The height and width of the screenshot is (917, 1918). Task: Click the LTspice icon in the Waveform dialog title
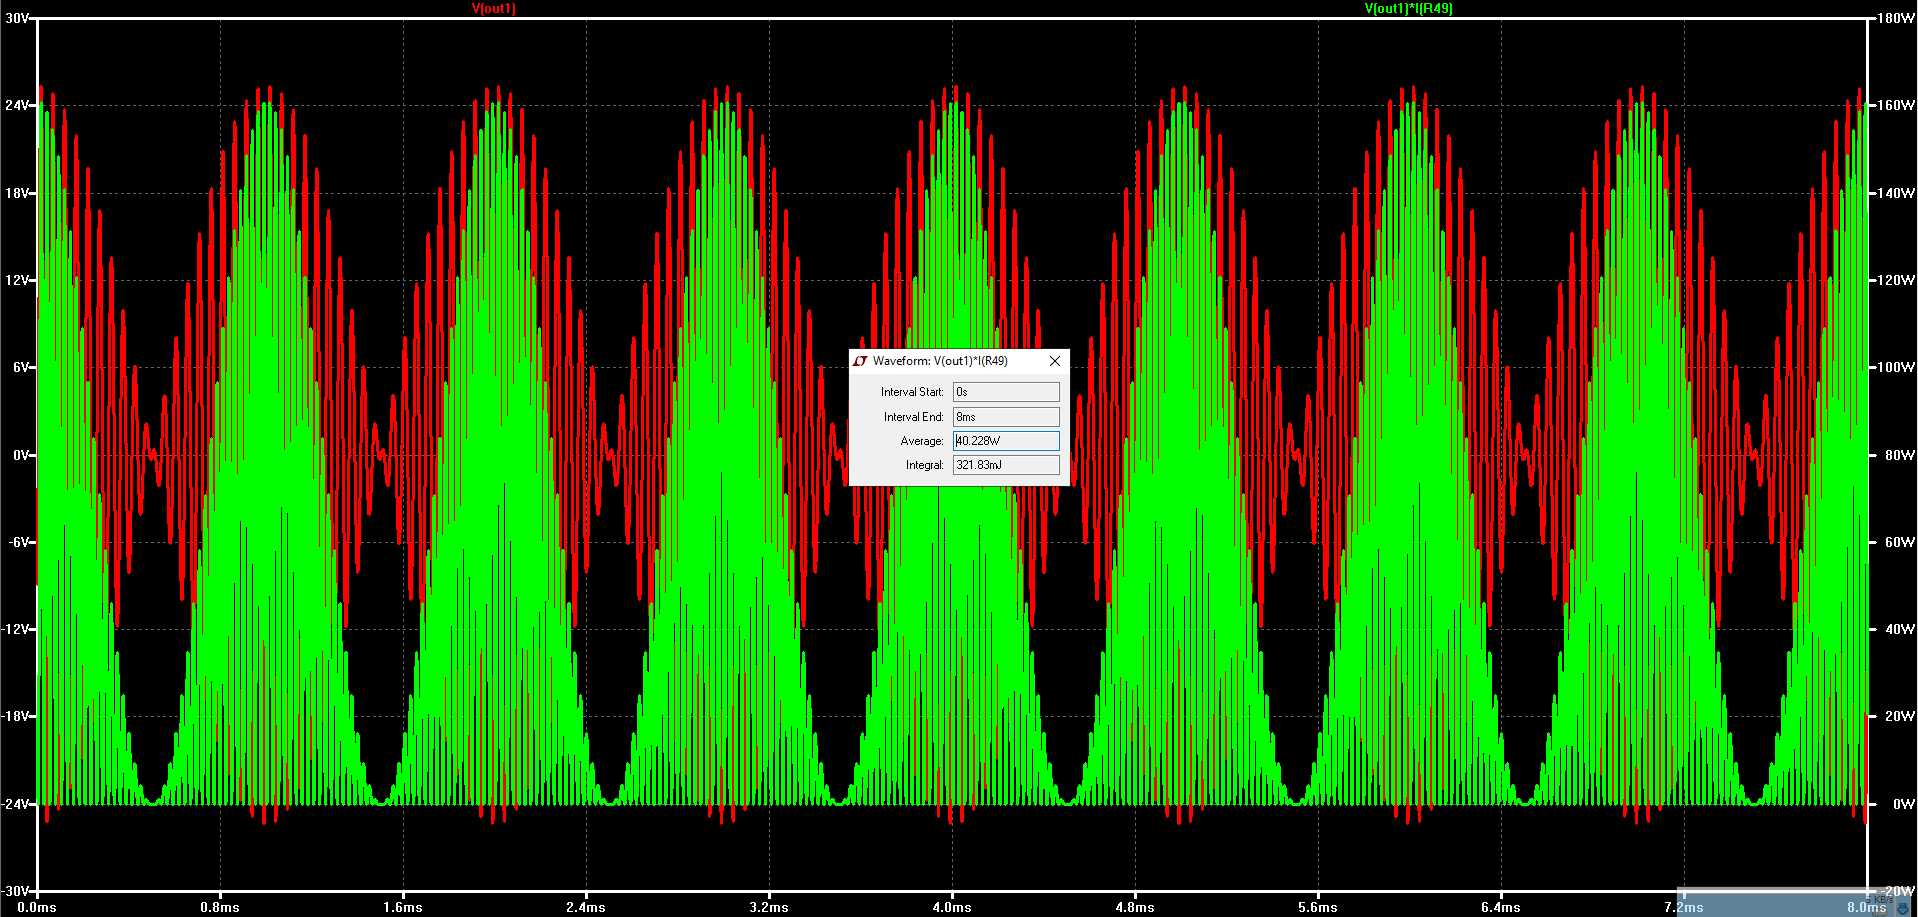[860, 361]
